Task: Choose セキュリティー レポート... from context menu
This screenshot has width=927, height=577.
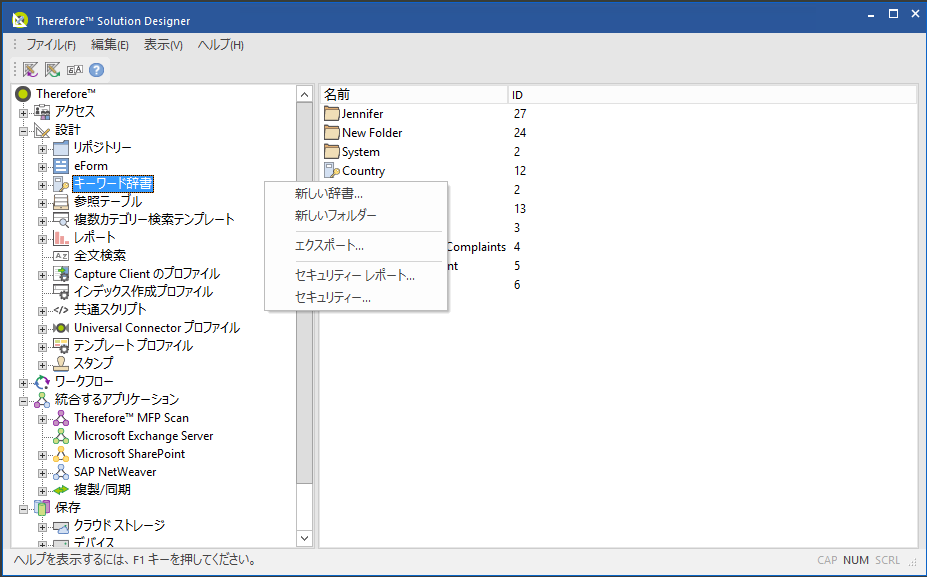Action: click(356, 275)
